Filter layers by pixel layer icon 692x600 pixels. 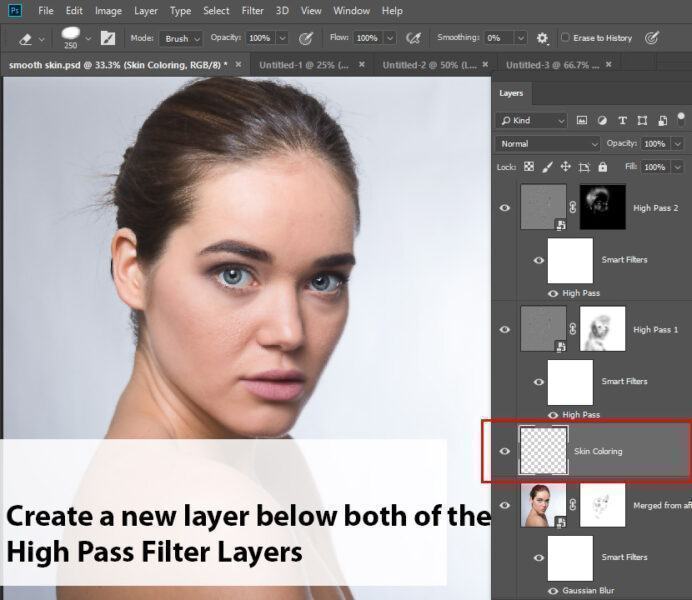[x=582, y=120]
